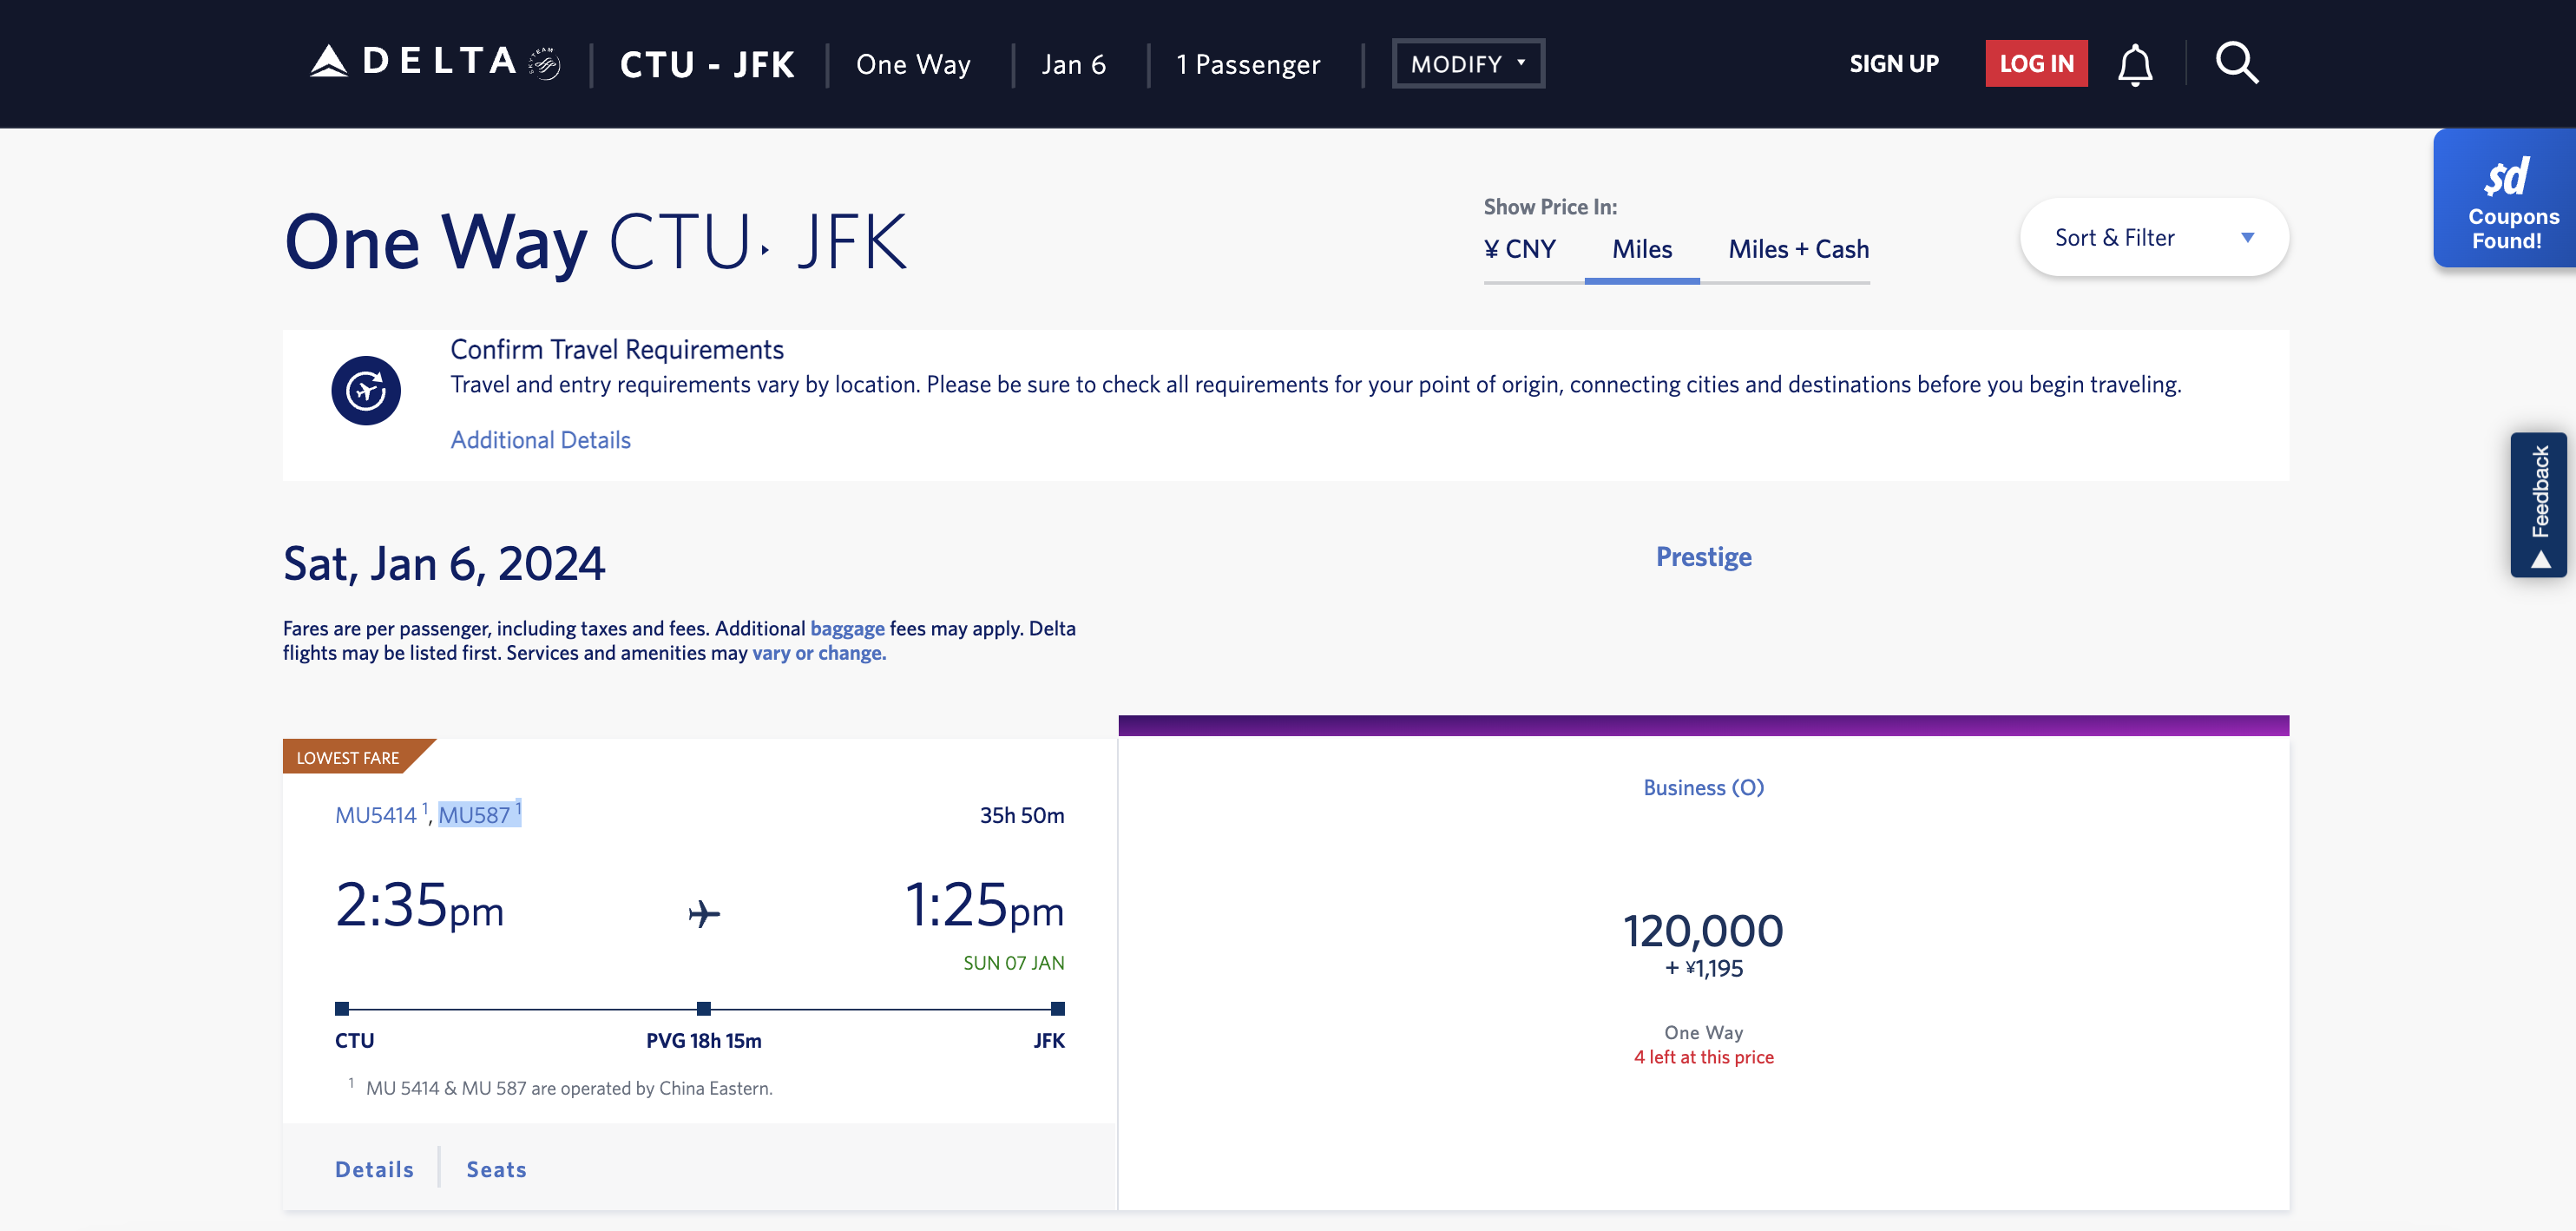This screenshot has width=2576, height=1231.
Task: Click the PVG layover marker on route line
Action: 704,1008
